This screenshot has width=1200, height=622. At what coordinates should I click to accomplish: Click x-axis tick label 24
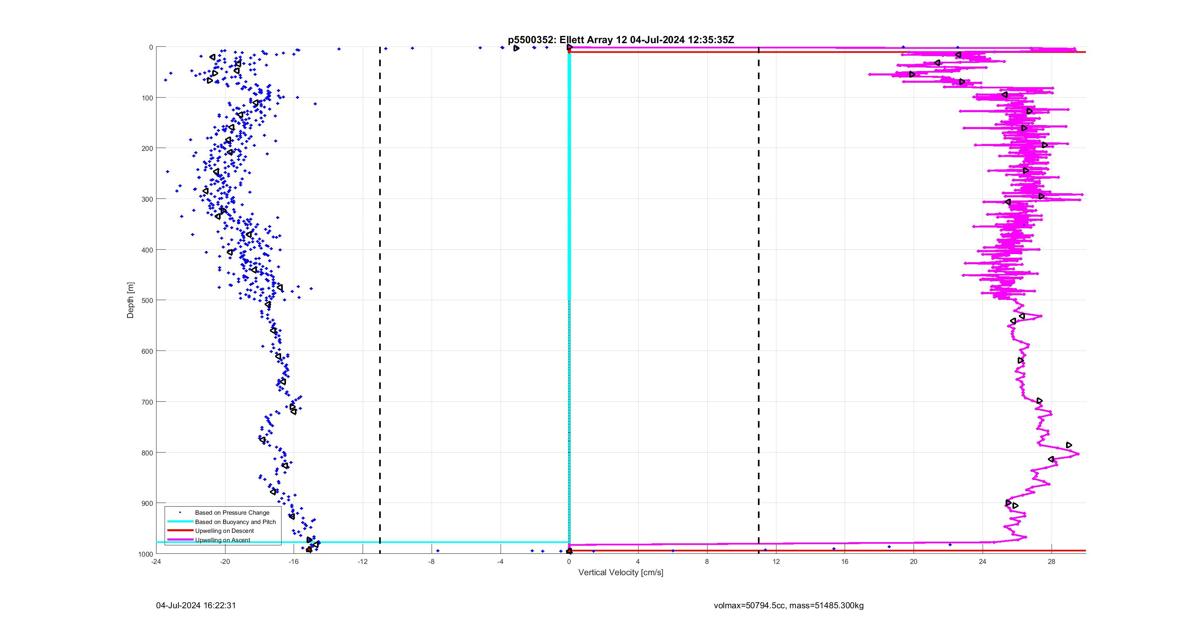(x=983, y=561)
